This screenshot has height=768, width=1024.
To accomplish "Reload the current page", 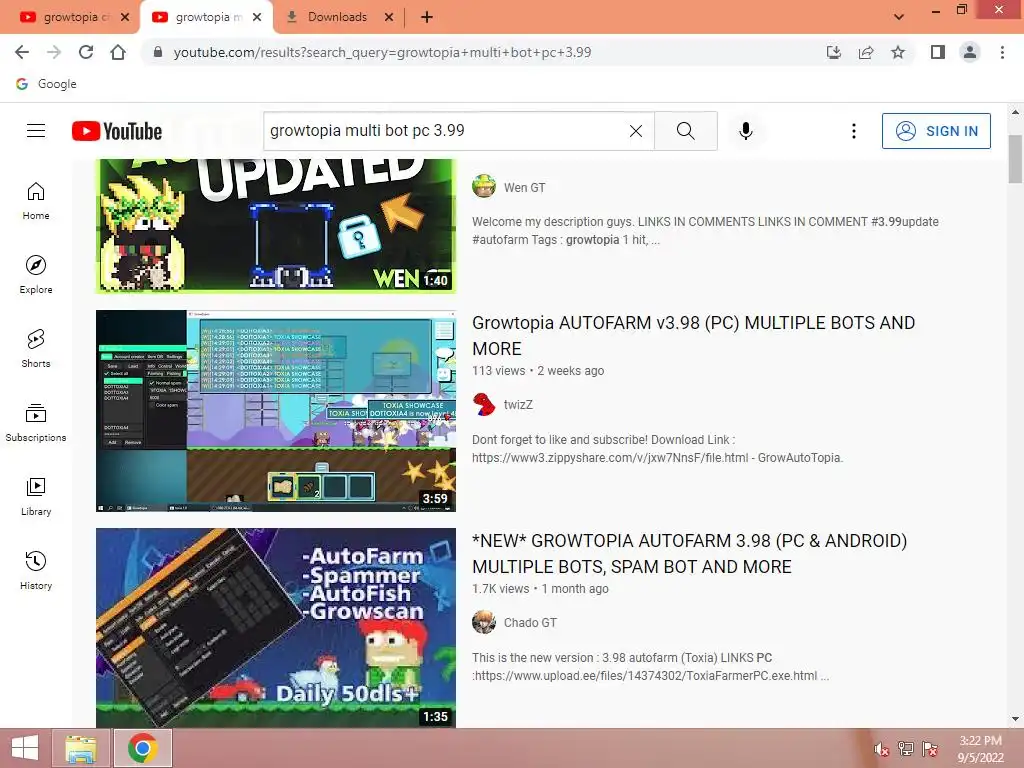I will pos(86,52).
